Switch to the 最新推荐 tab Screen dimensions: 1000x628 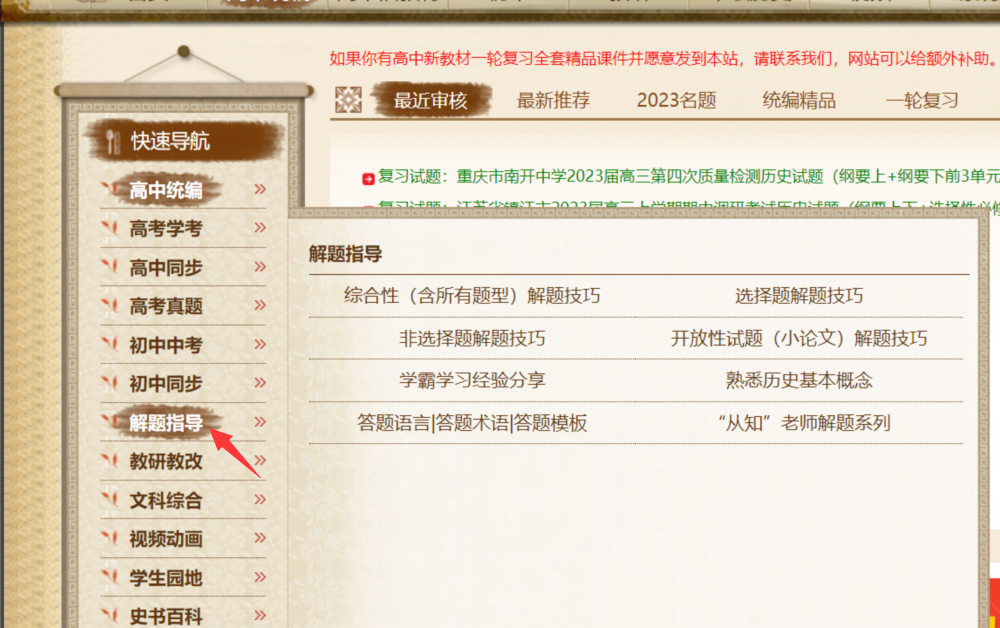pyautogui.click(x=553, y=100)
